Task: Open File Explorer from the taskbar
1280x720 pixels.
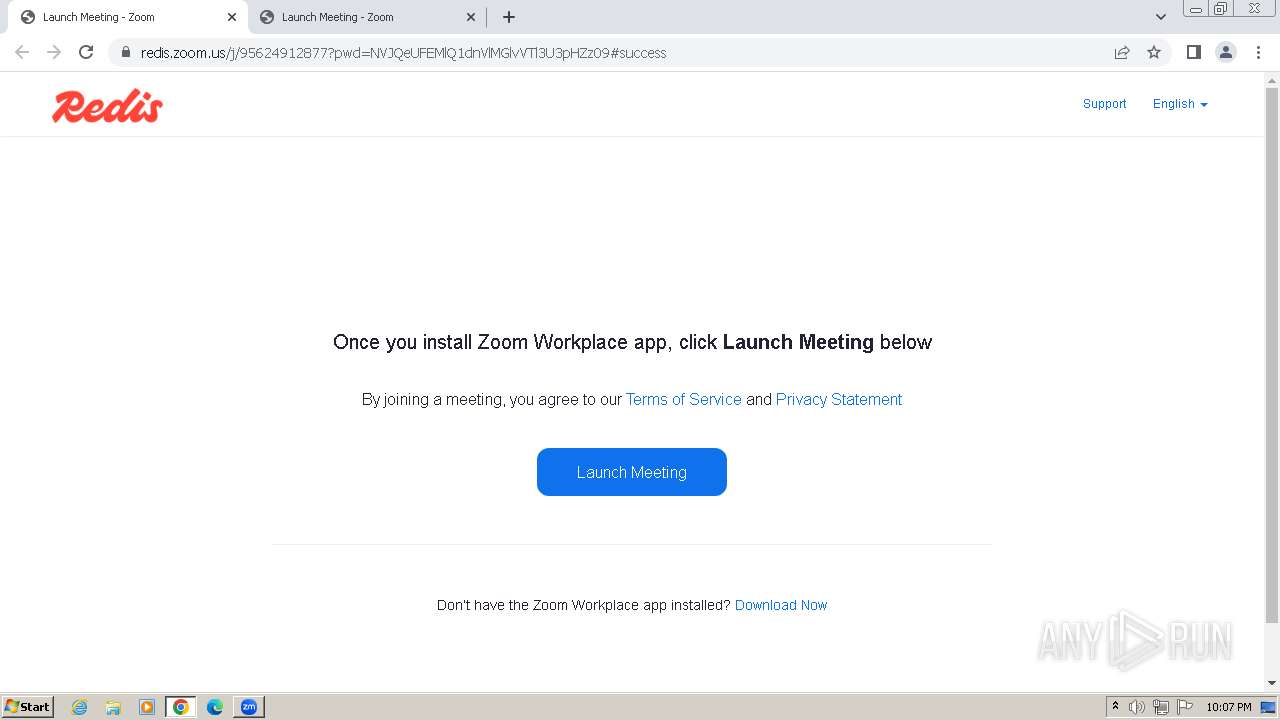Action: (x=113, y=707)
